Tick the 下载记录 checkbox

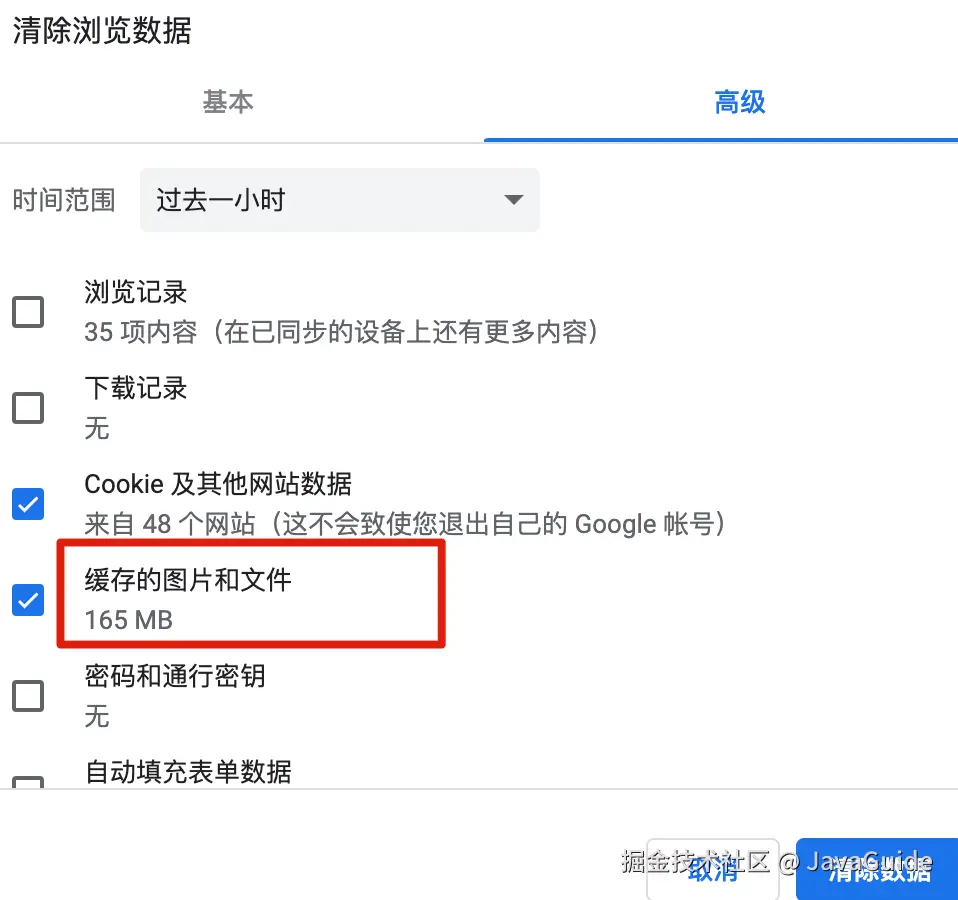point(28,408)
